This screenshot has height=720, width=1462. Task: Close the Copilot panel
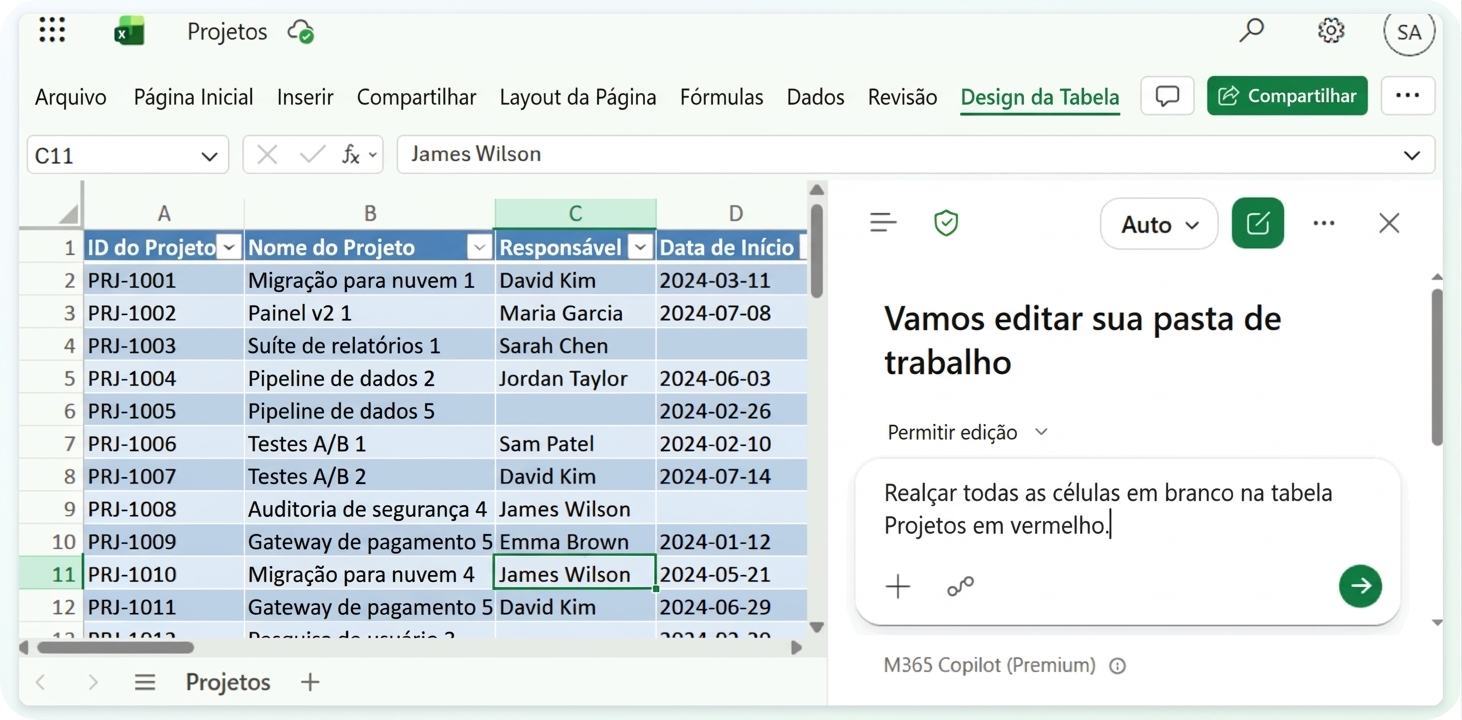pos(1389,223)
